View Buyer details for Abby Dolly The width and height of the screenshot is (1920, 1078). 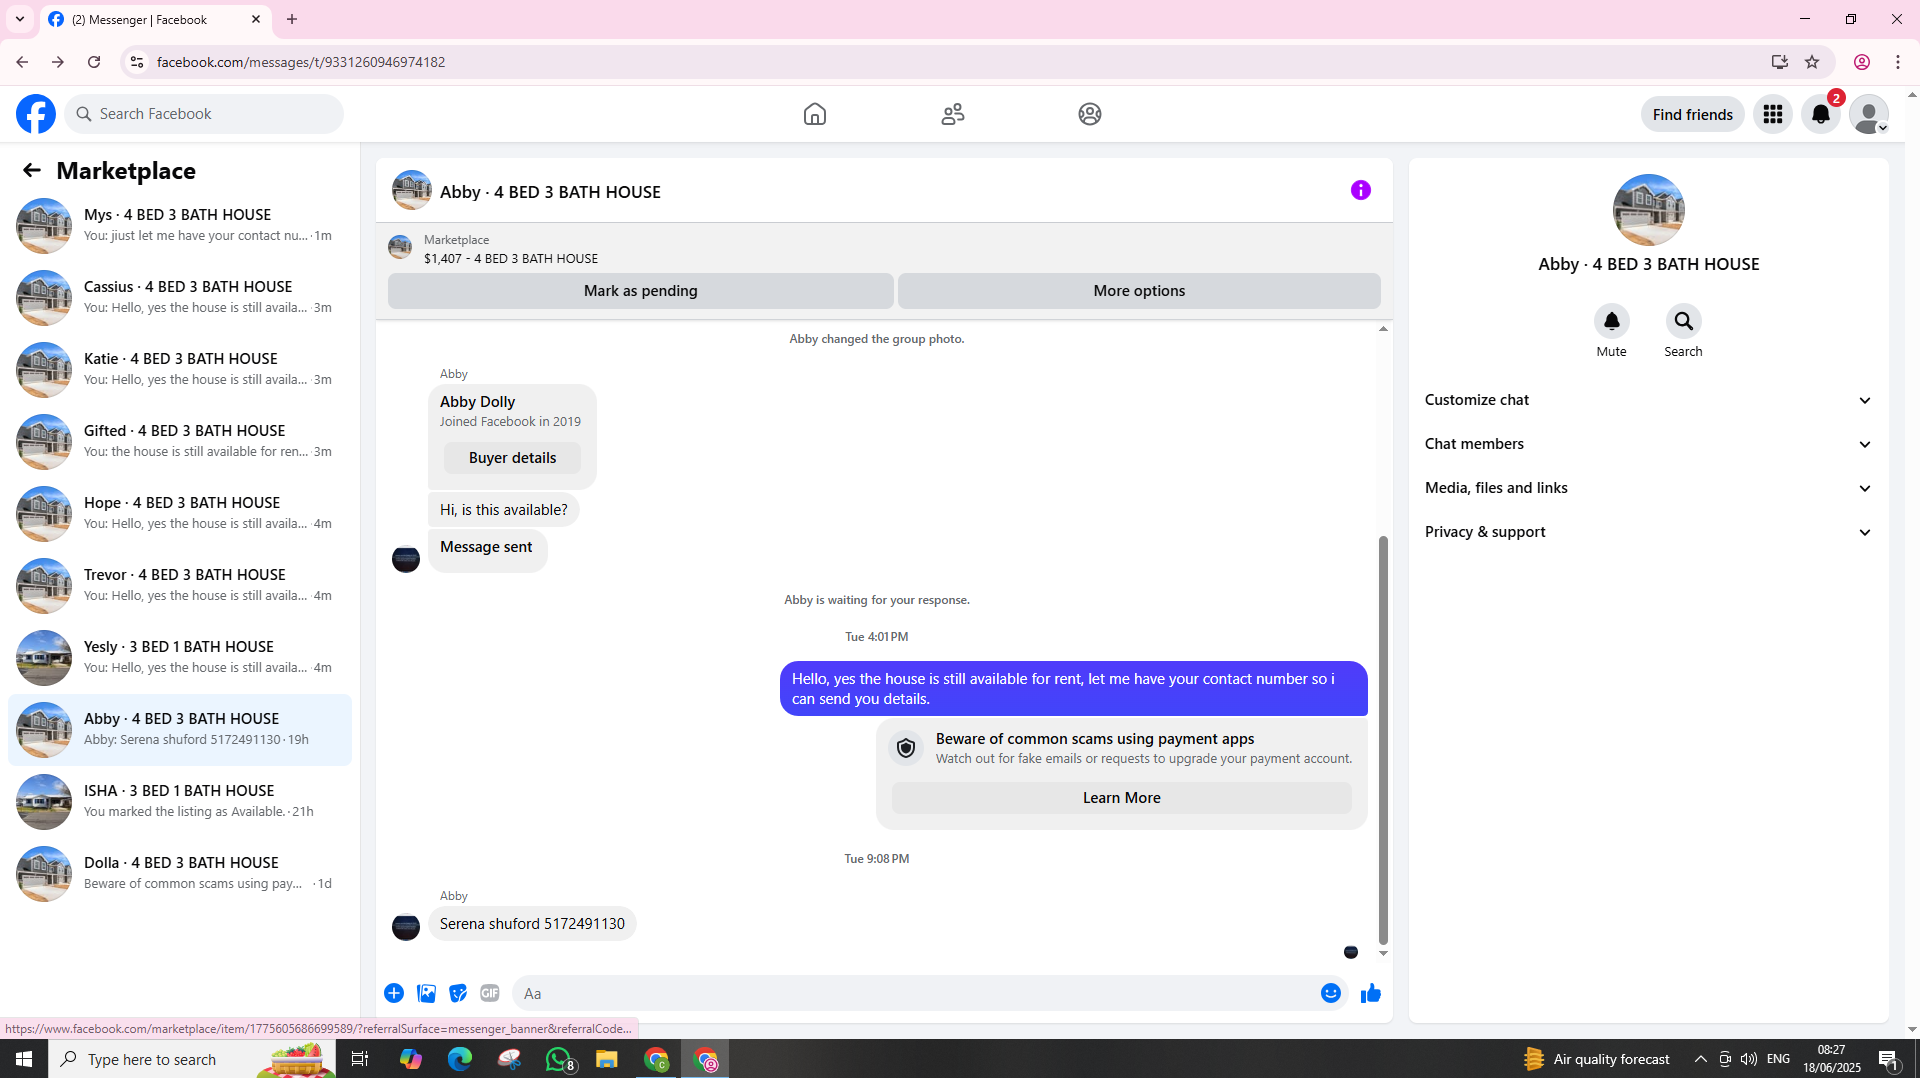point(512,458)
